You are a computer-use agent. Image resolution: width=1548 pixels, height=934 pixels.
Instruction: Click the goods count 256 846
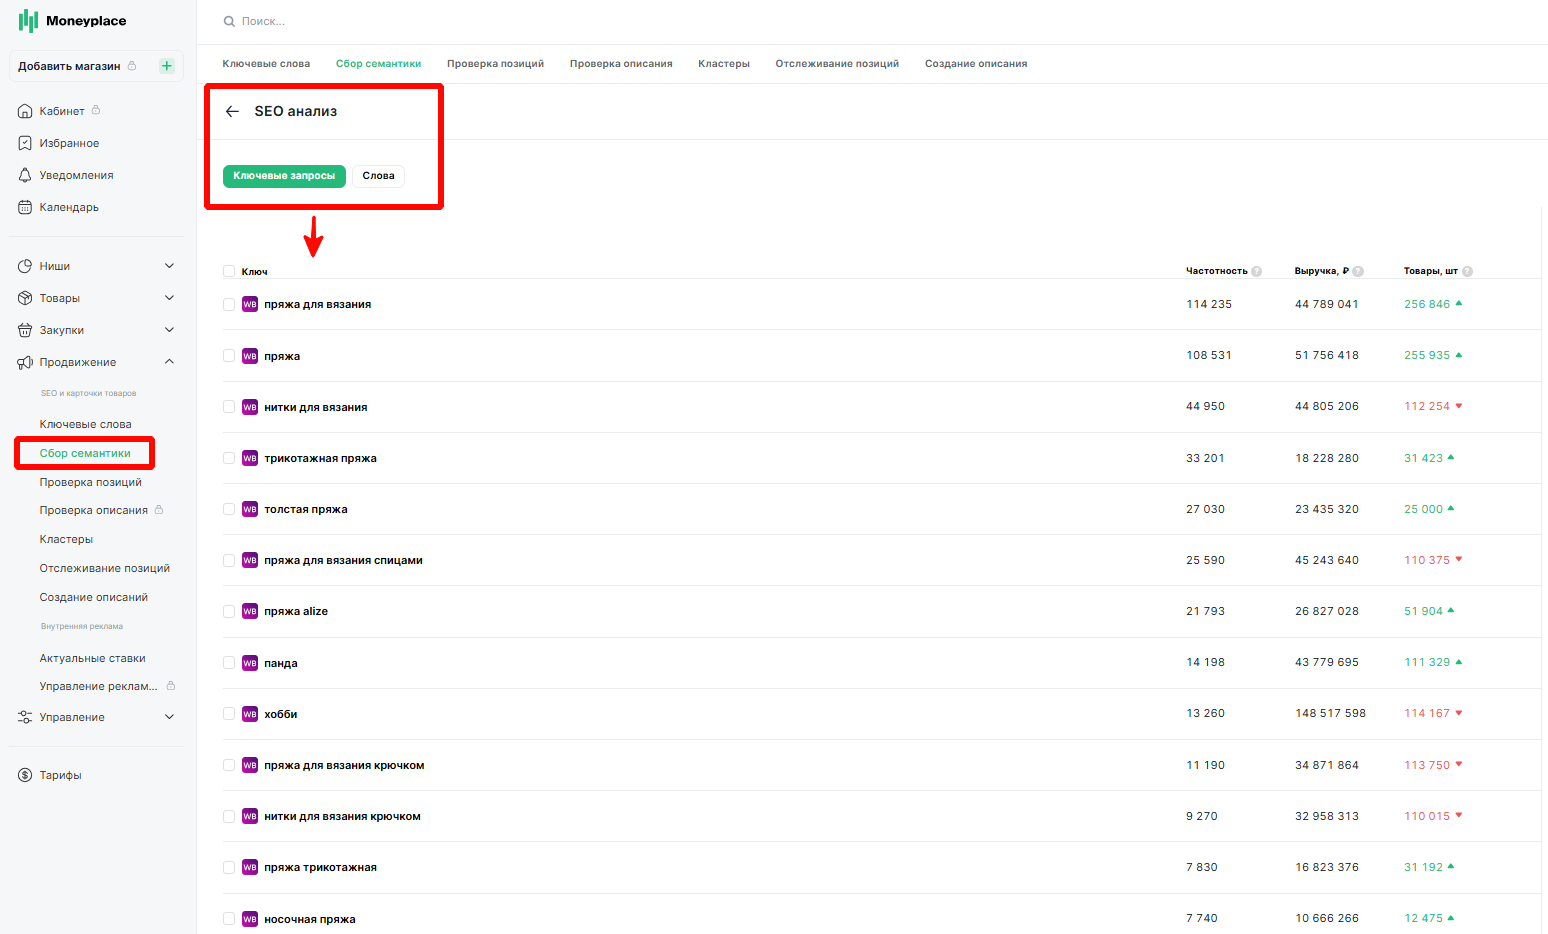point(1427,304)
